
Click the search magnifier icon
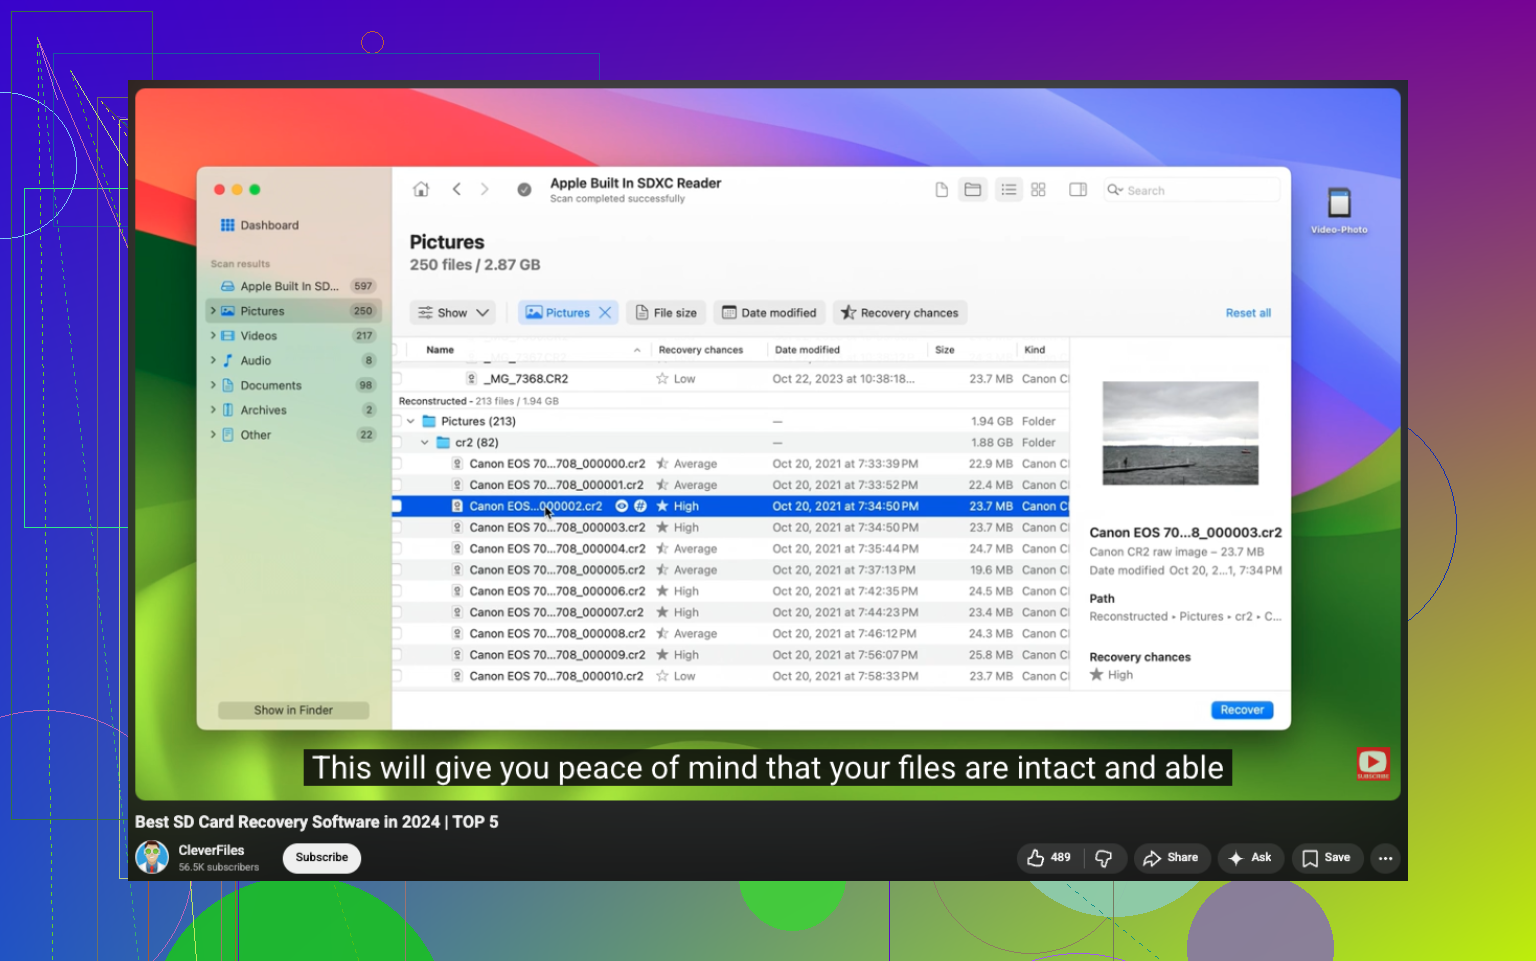[1114, 190]
